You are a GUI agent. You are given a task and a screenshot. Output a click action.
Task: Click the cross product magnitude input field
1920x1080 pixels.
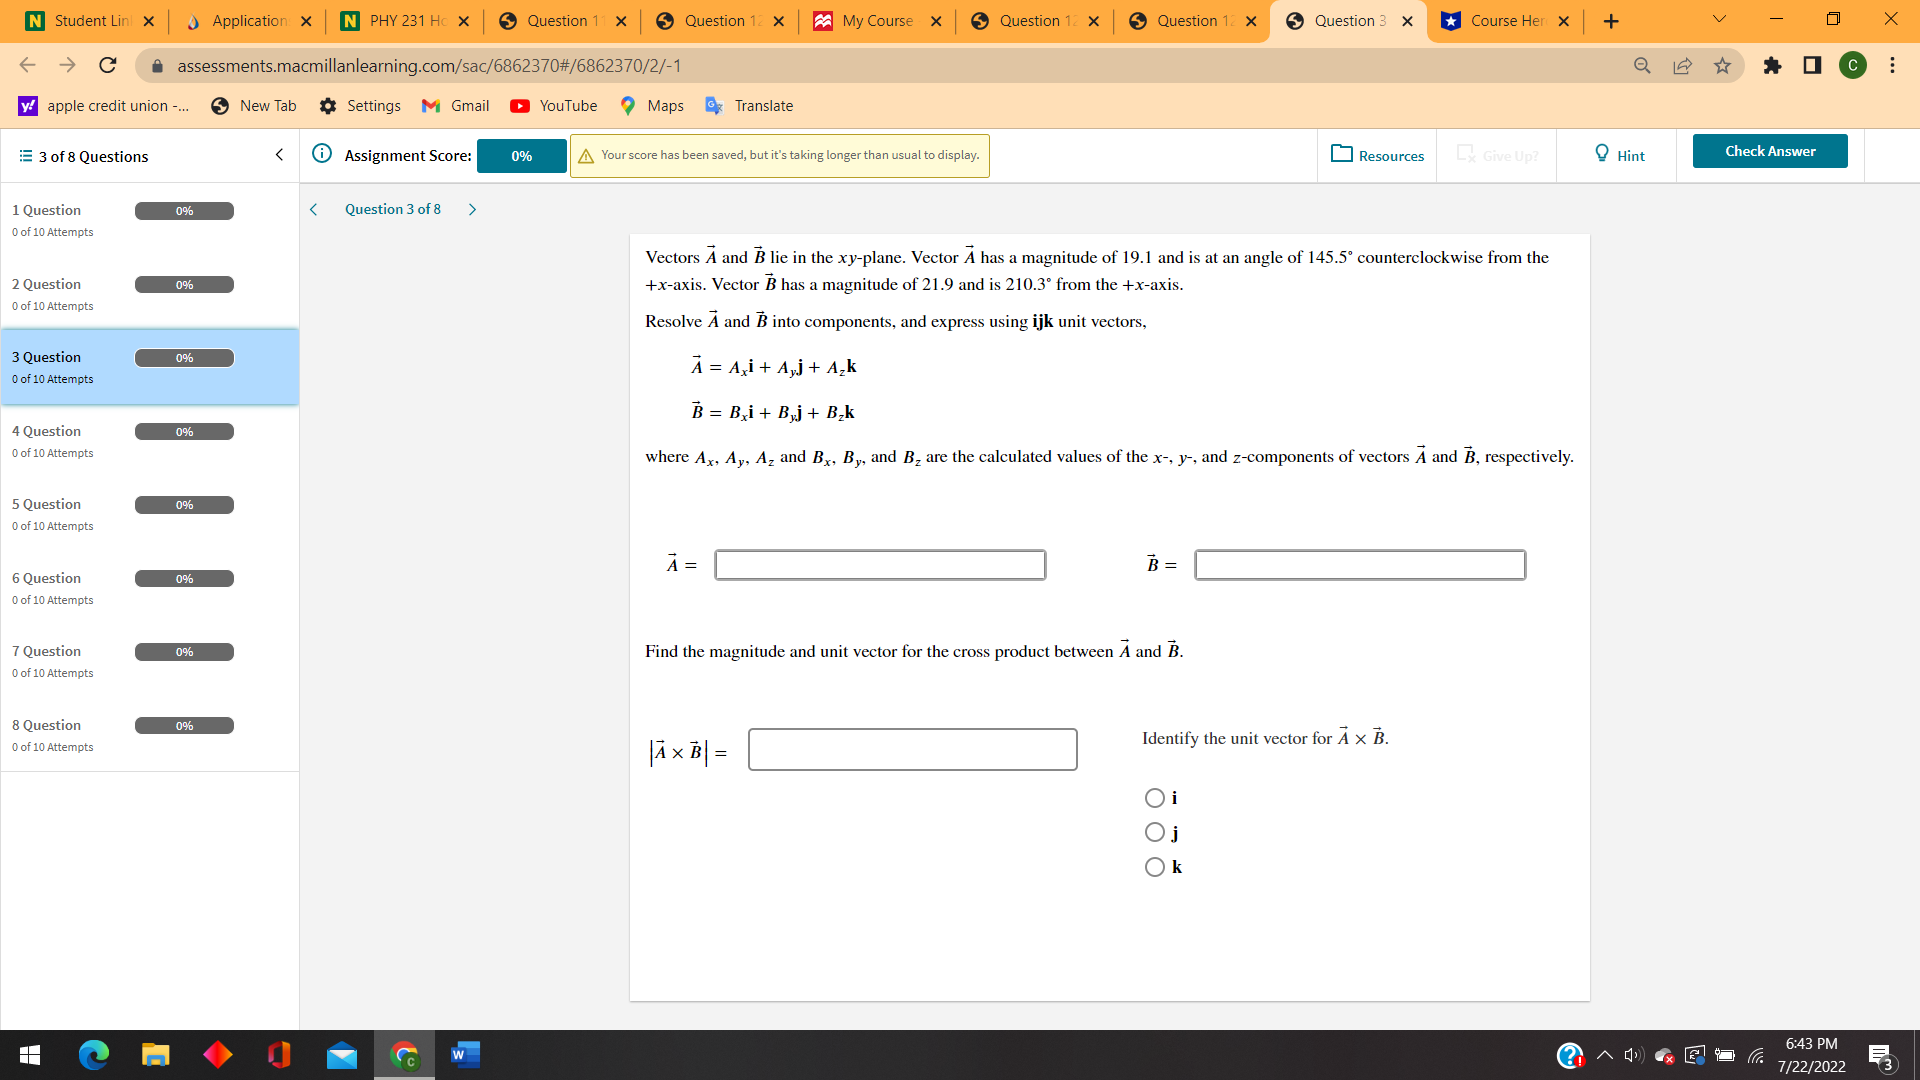912,749
